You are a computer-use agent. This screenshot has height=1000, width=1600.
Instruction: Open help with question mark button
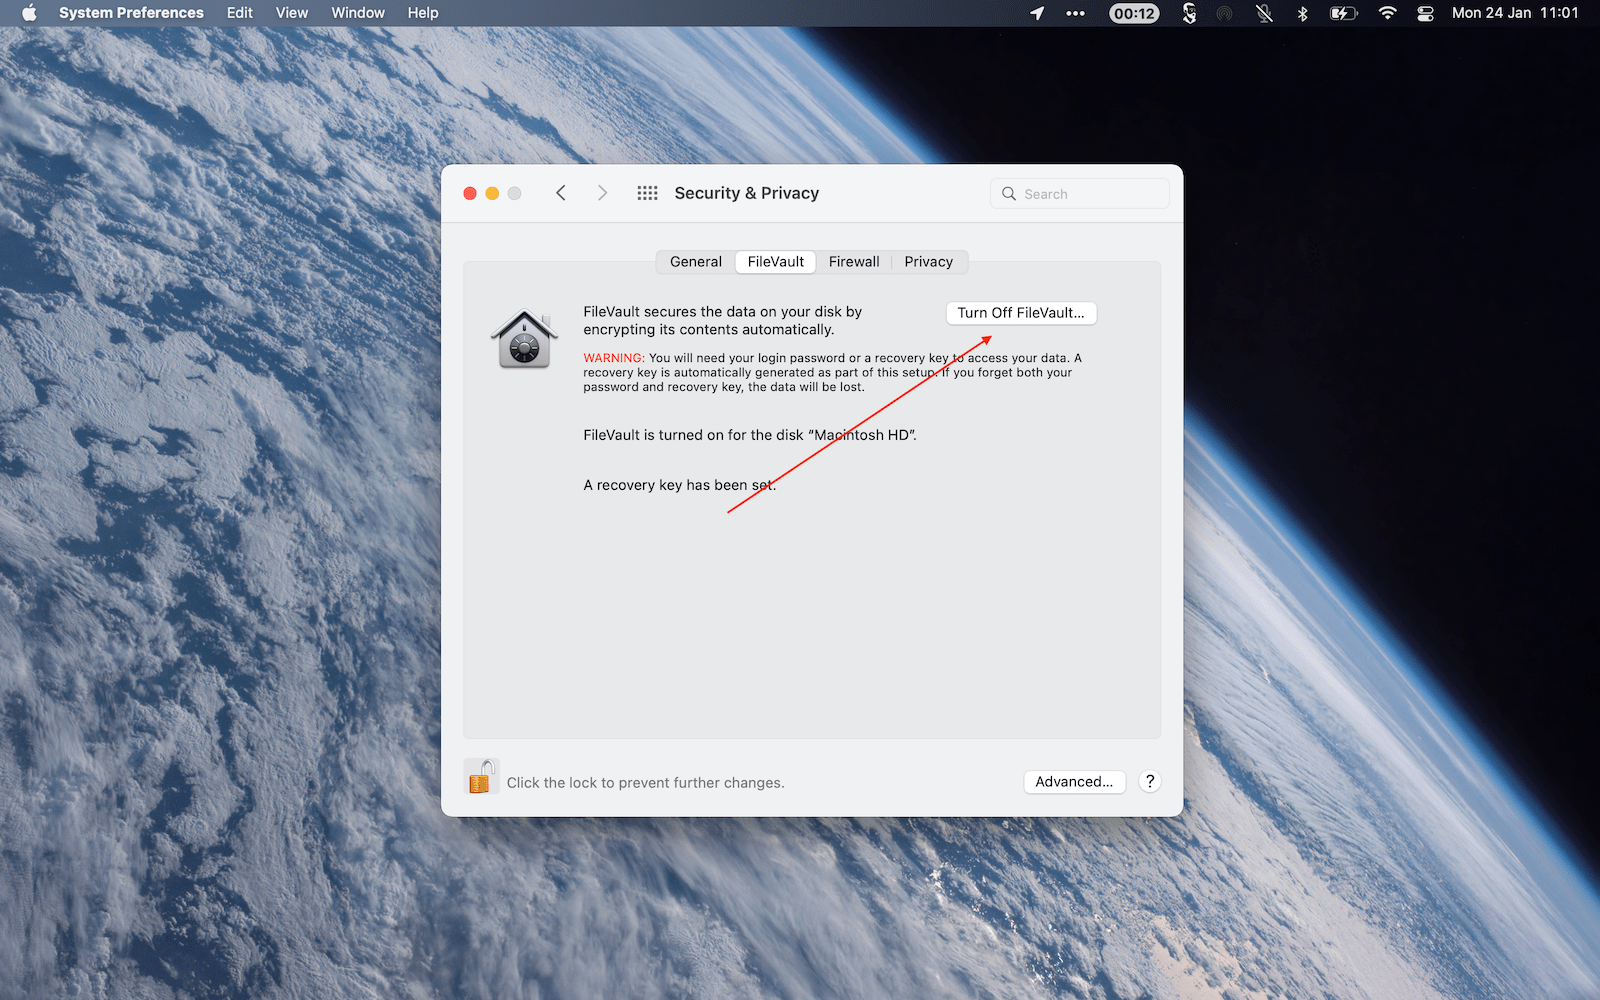tap(1150, 782)
